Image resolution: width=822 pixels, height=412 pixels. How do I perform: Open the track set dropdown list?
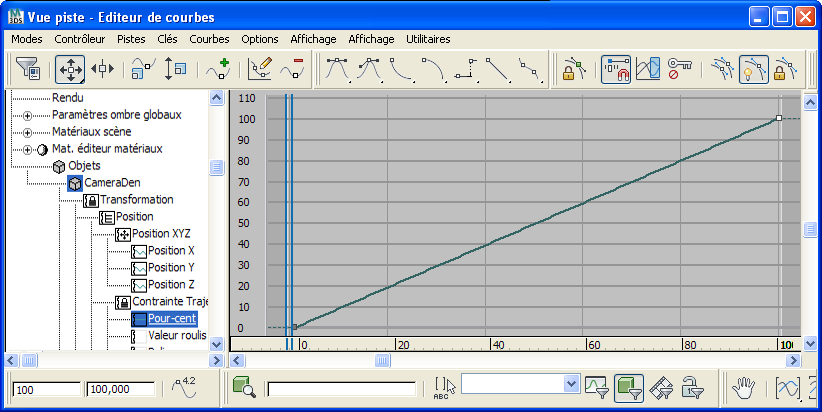[x=571, y=384]
